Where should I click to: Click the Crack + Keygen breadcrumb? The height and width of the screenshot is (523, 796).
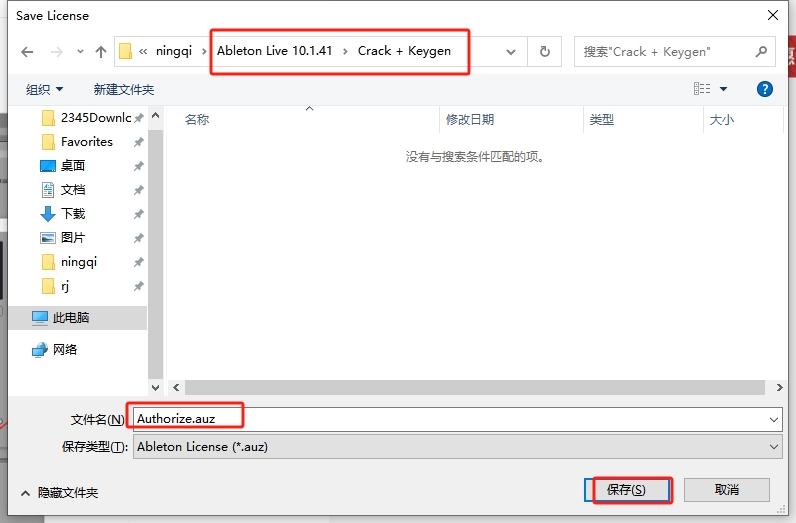click(404, 51)
